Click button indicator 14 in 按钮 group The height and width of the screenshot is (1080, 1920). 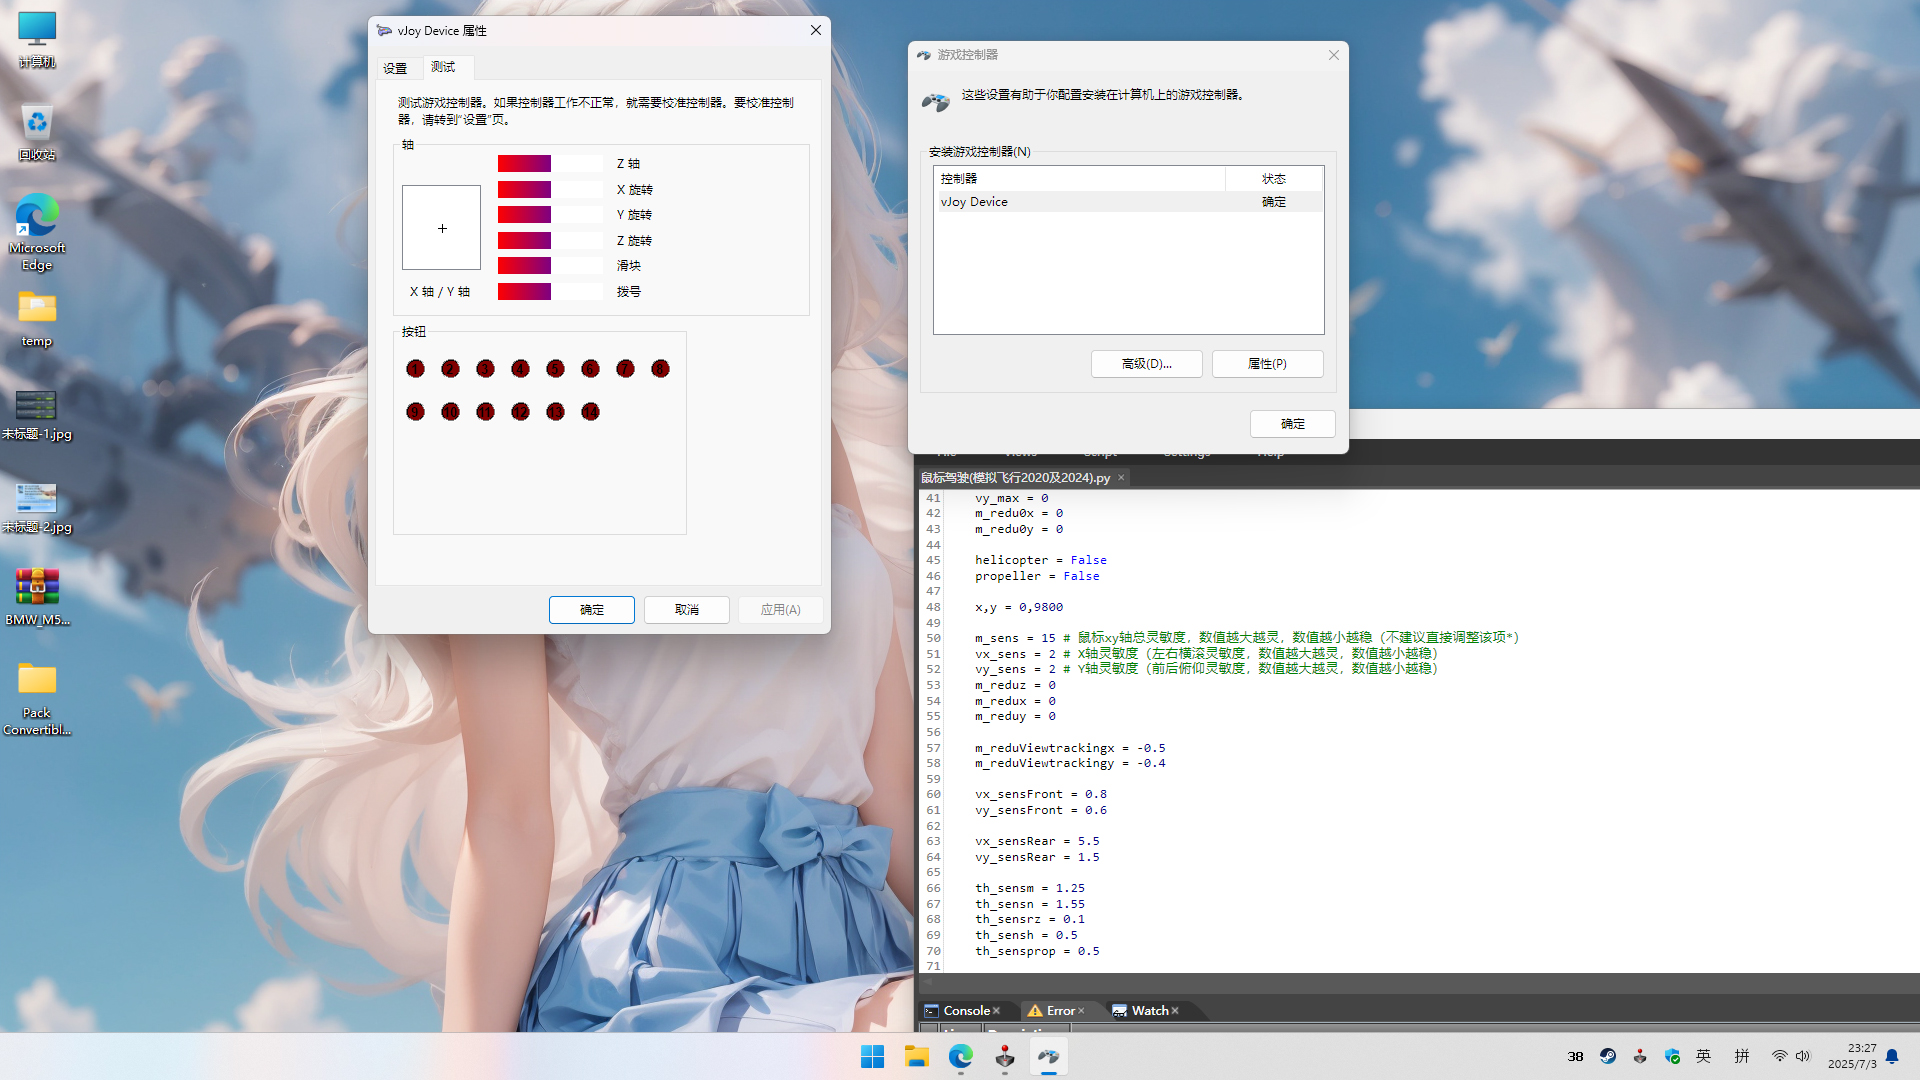(x=590, y=412)
